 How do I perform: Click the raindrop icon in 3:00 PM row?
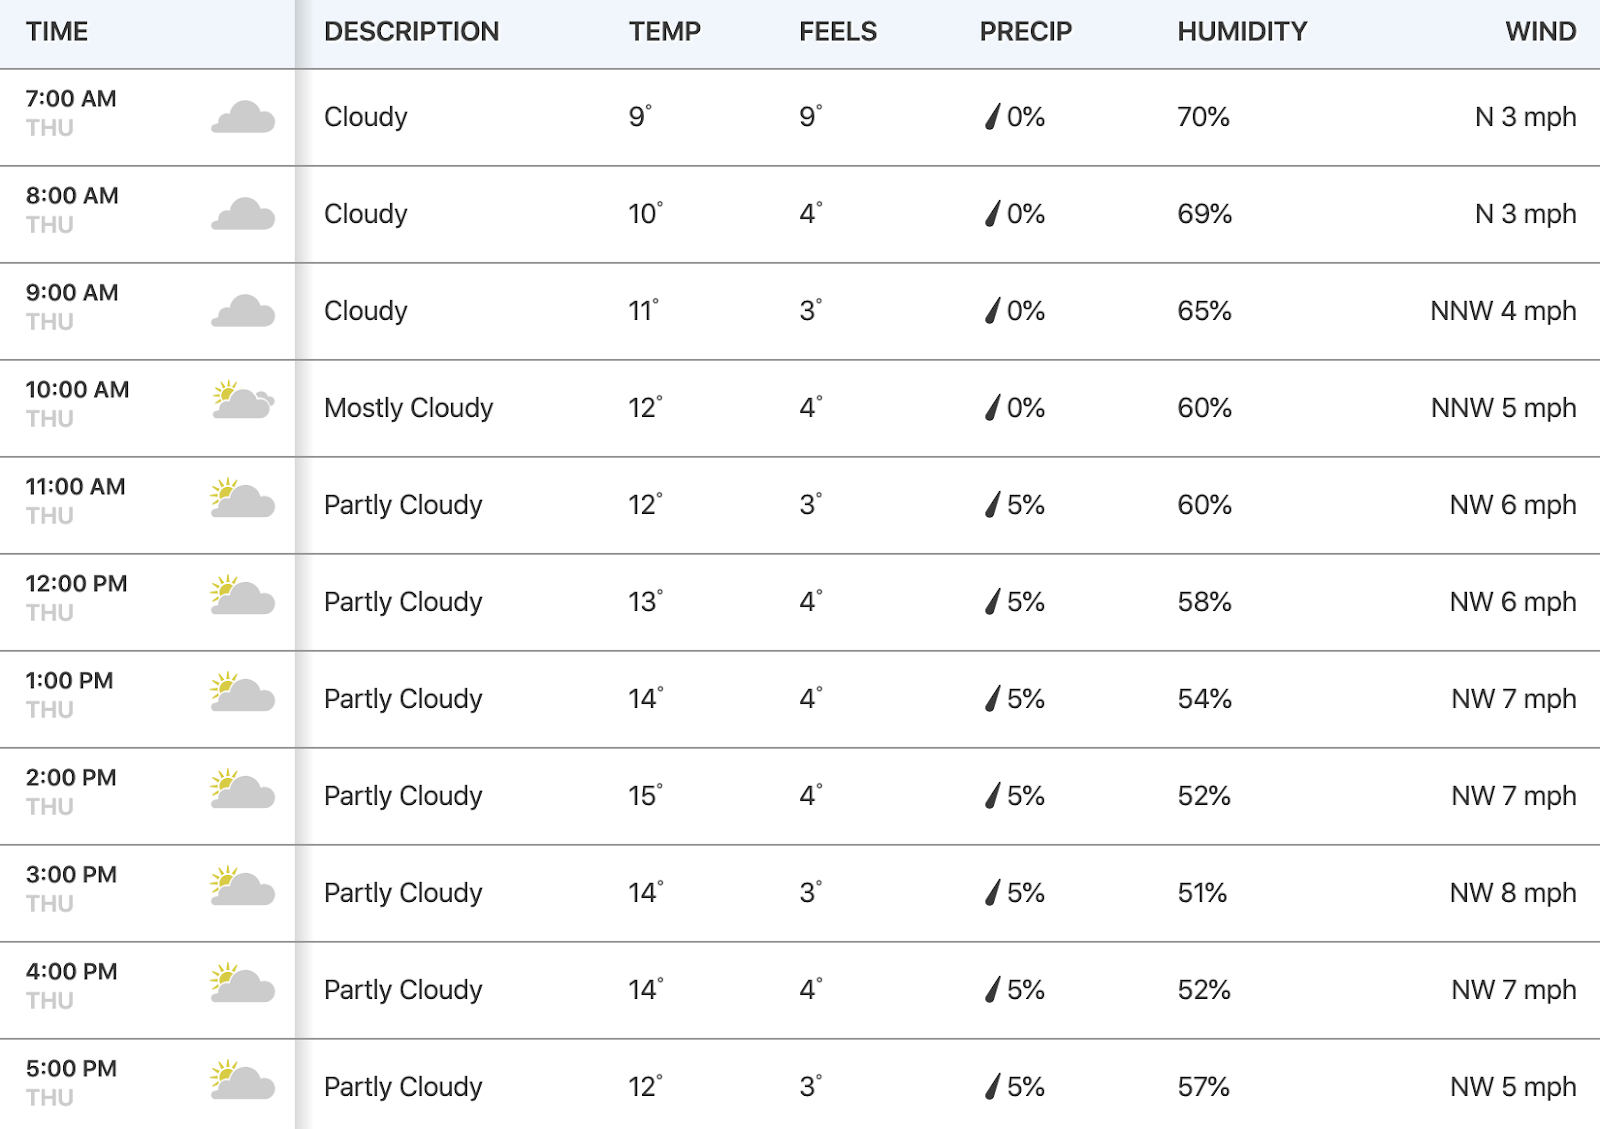(x=992, y=893)
